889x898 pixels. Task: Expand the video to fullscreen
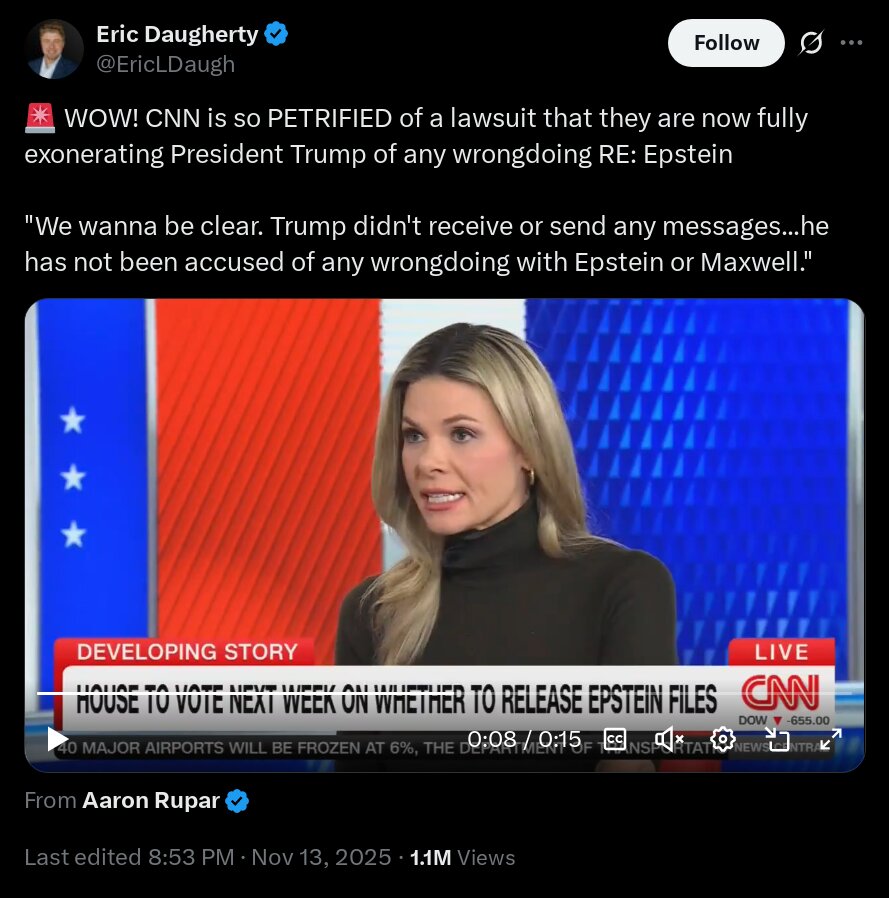tap(831, 739)
